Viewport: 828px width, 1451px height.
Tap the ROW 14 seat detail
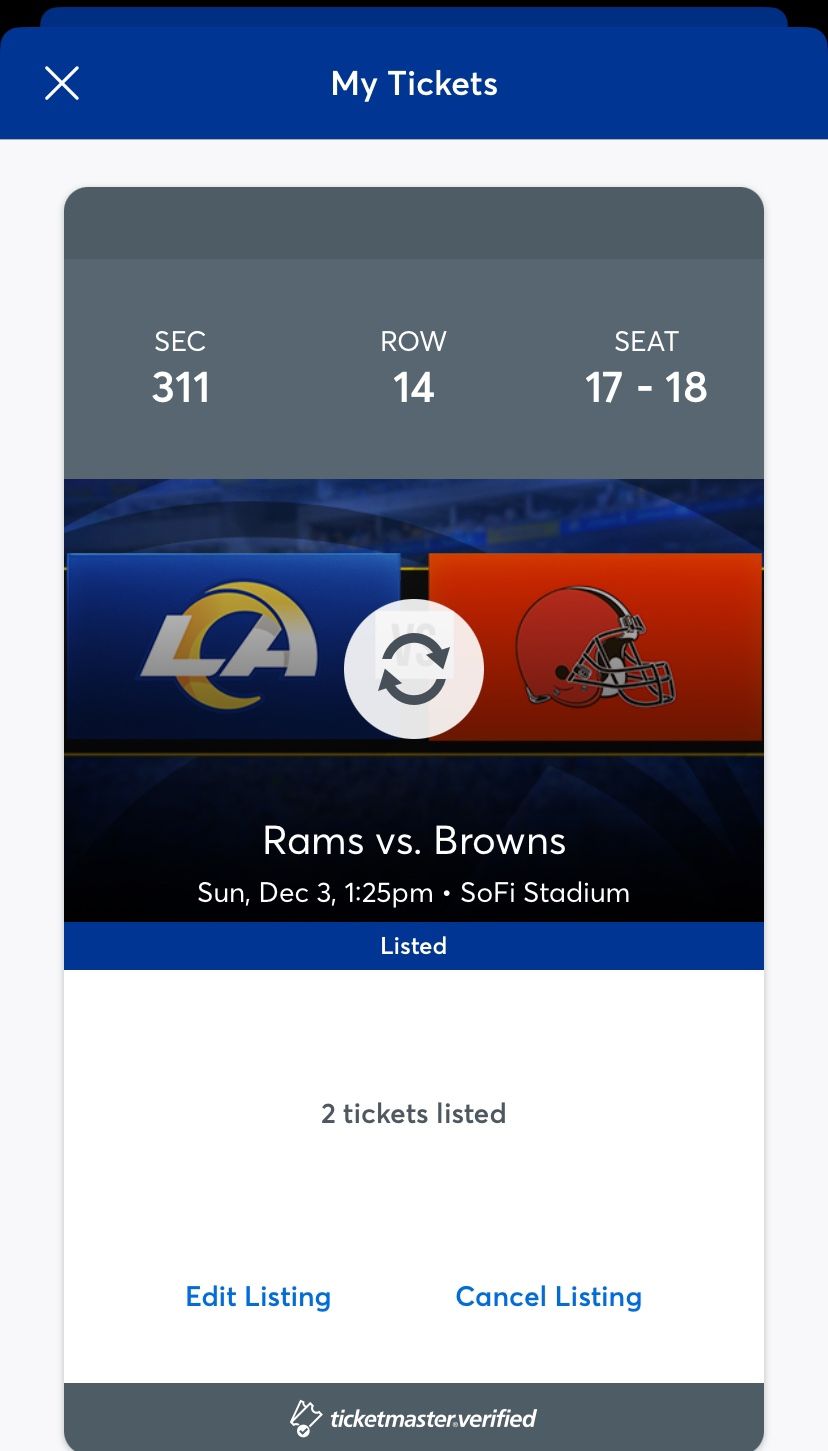(413, 368)
